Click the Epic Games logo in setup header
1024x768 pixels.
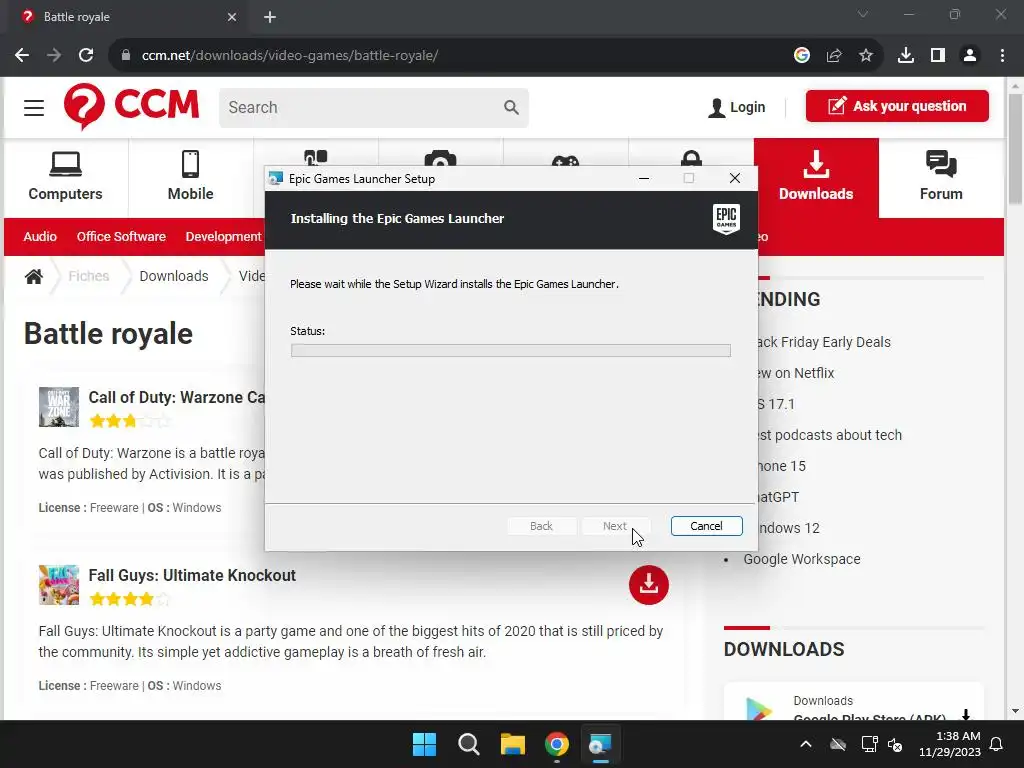point(726,219)
